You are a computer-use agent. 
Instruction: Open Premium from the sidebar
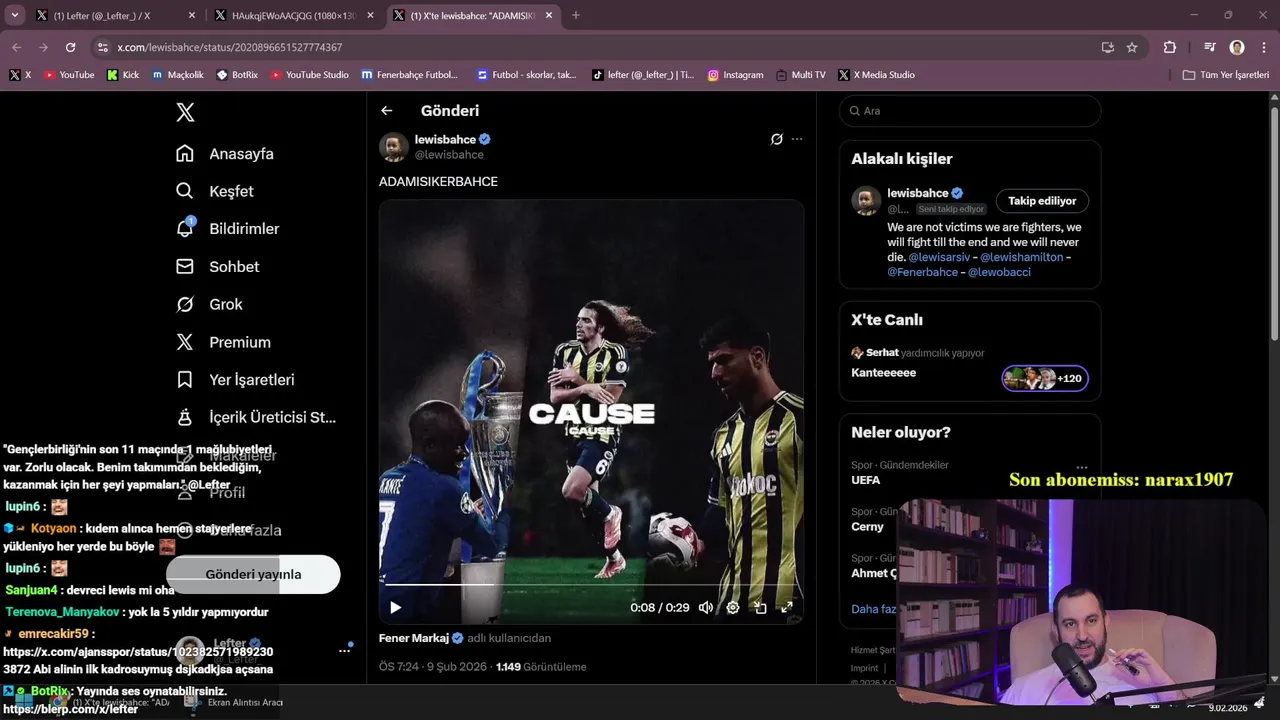224,342
